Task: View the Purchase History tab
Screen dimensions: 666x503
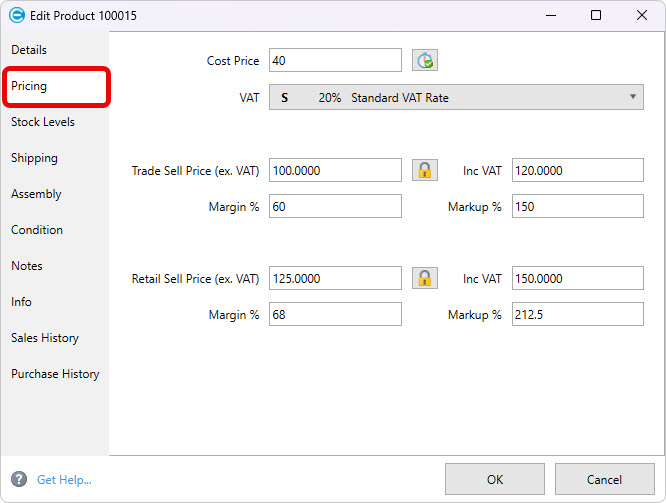Action: tap(55, 374)
